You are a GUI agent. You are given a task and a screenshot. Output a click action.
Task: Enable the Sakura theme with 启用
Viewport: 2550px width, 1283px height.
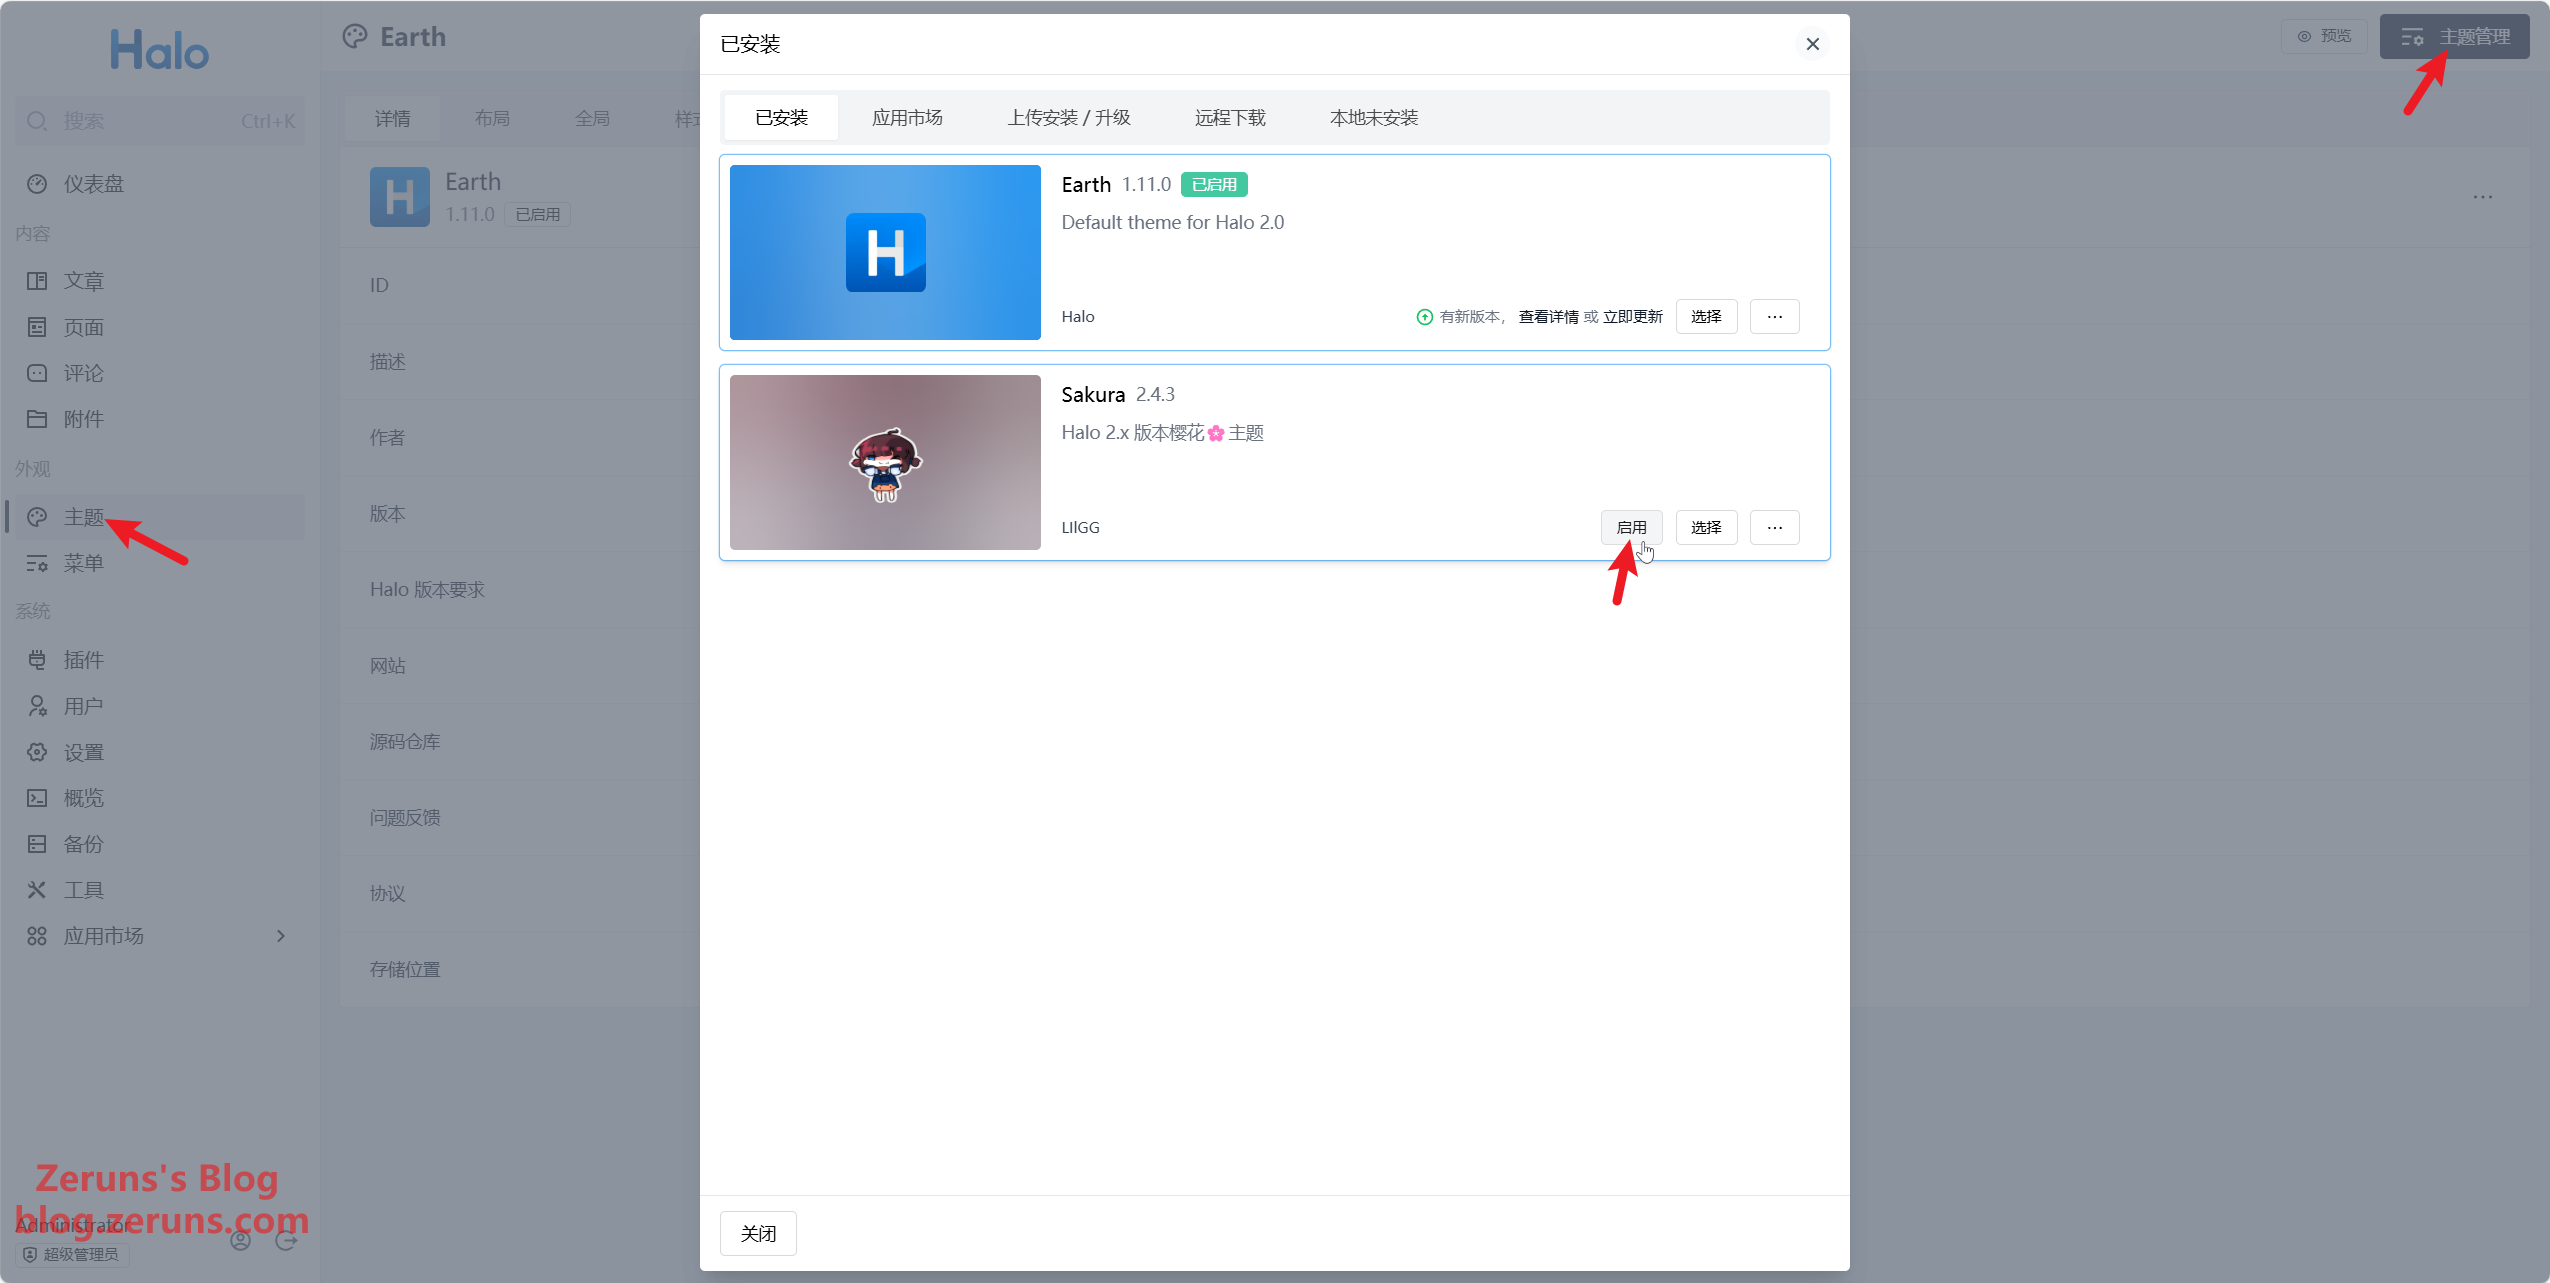tap(1631, 527)
